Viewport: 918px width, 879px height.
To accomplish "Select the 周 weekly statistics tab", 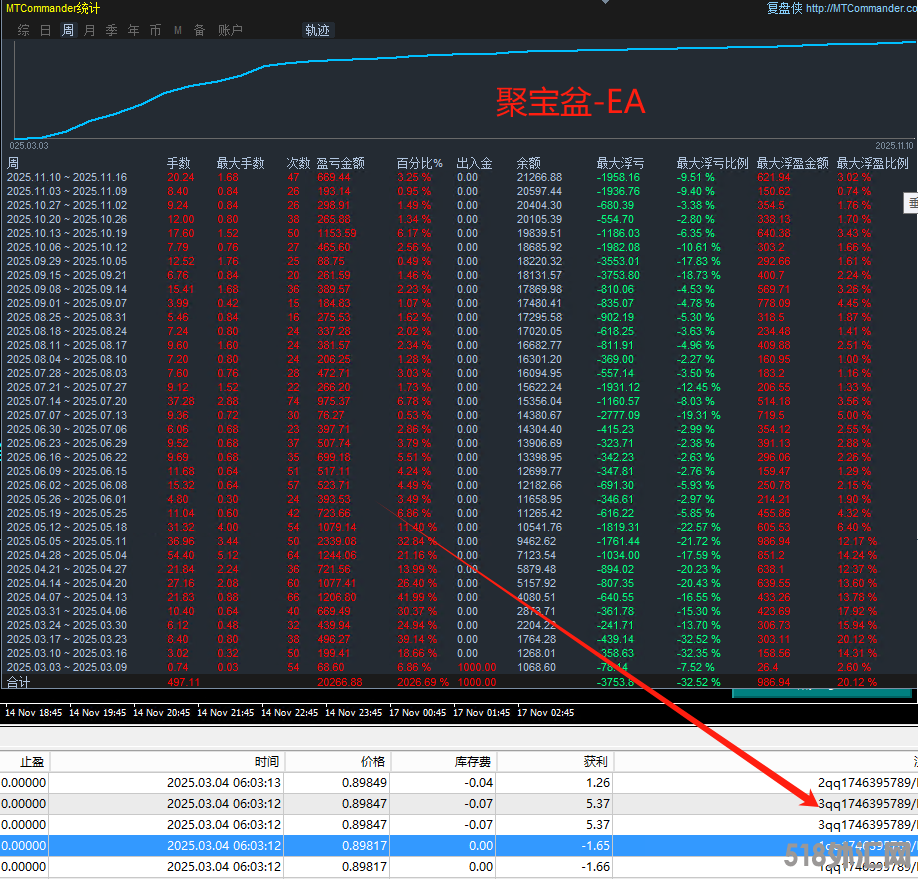I will click(x=68, y=30).
